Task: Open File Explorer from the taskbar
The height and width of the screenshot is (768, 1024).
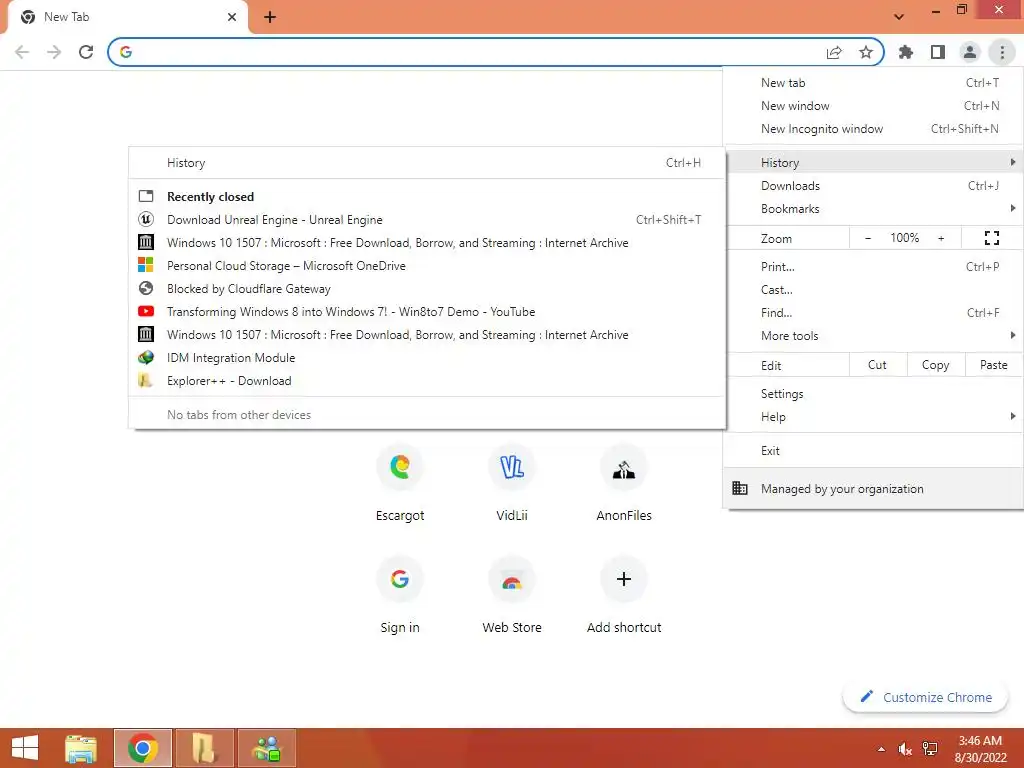Action: tap(80, 748)
